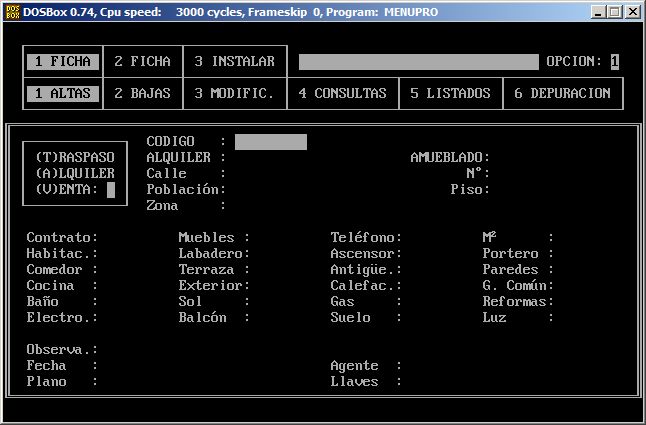
Task: Click the gray bar beside OPCION
Action: click(418, 61)
